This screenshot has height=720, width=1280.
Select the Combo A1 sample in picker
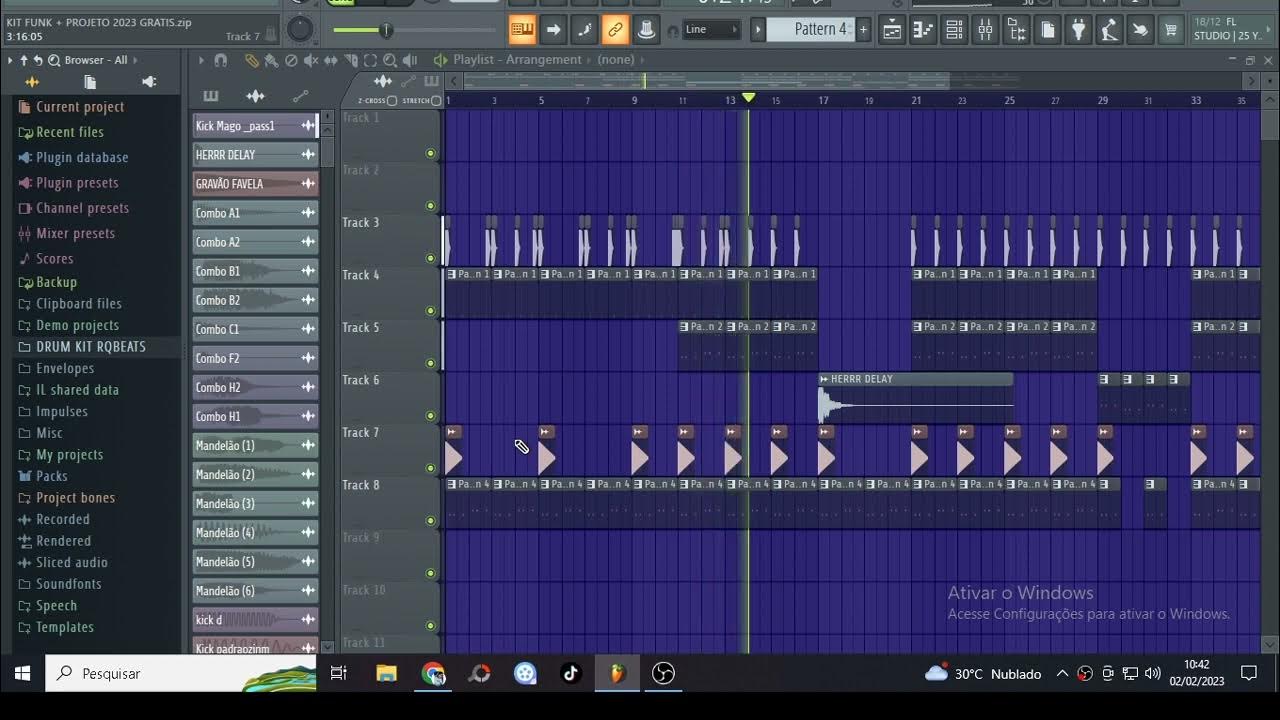pyautogui.click(x=255, y=213)
